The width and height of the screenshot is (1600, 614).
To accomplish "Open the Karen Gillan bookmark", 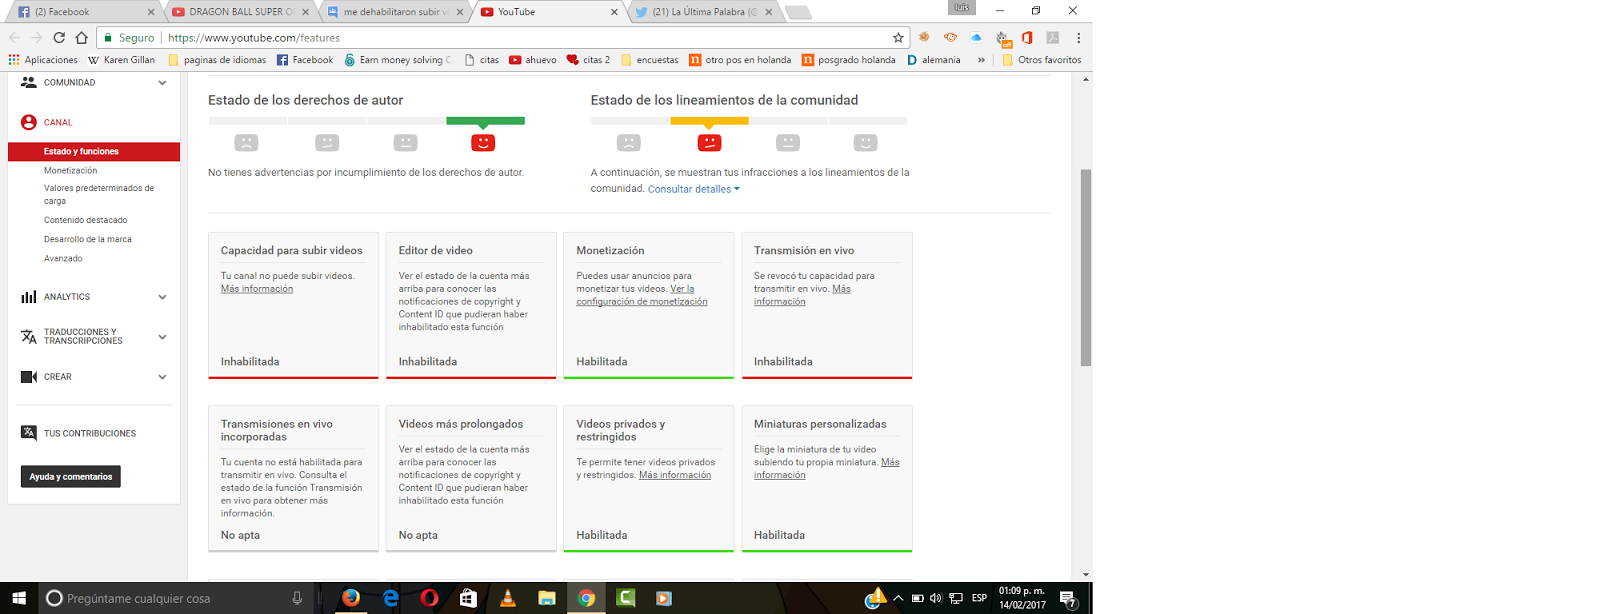I will point(121,60).
